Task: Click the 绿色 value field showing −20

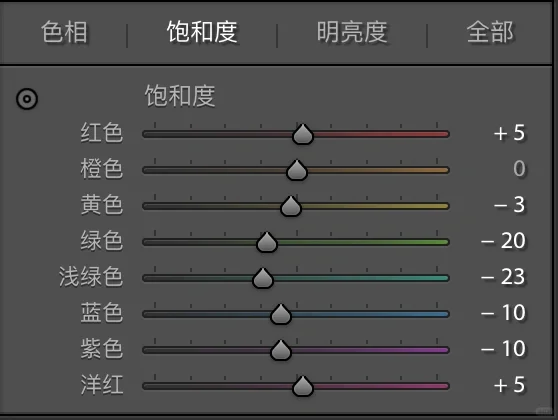Action: click(x=503, y=241)
